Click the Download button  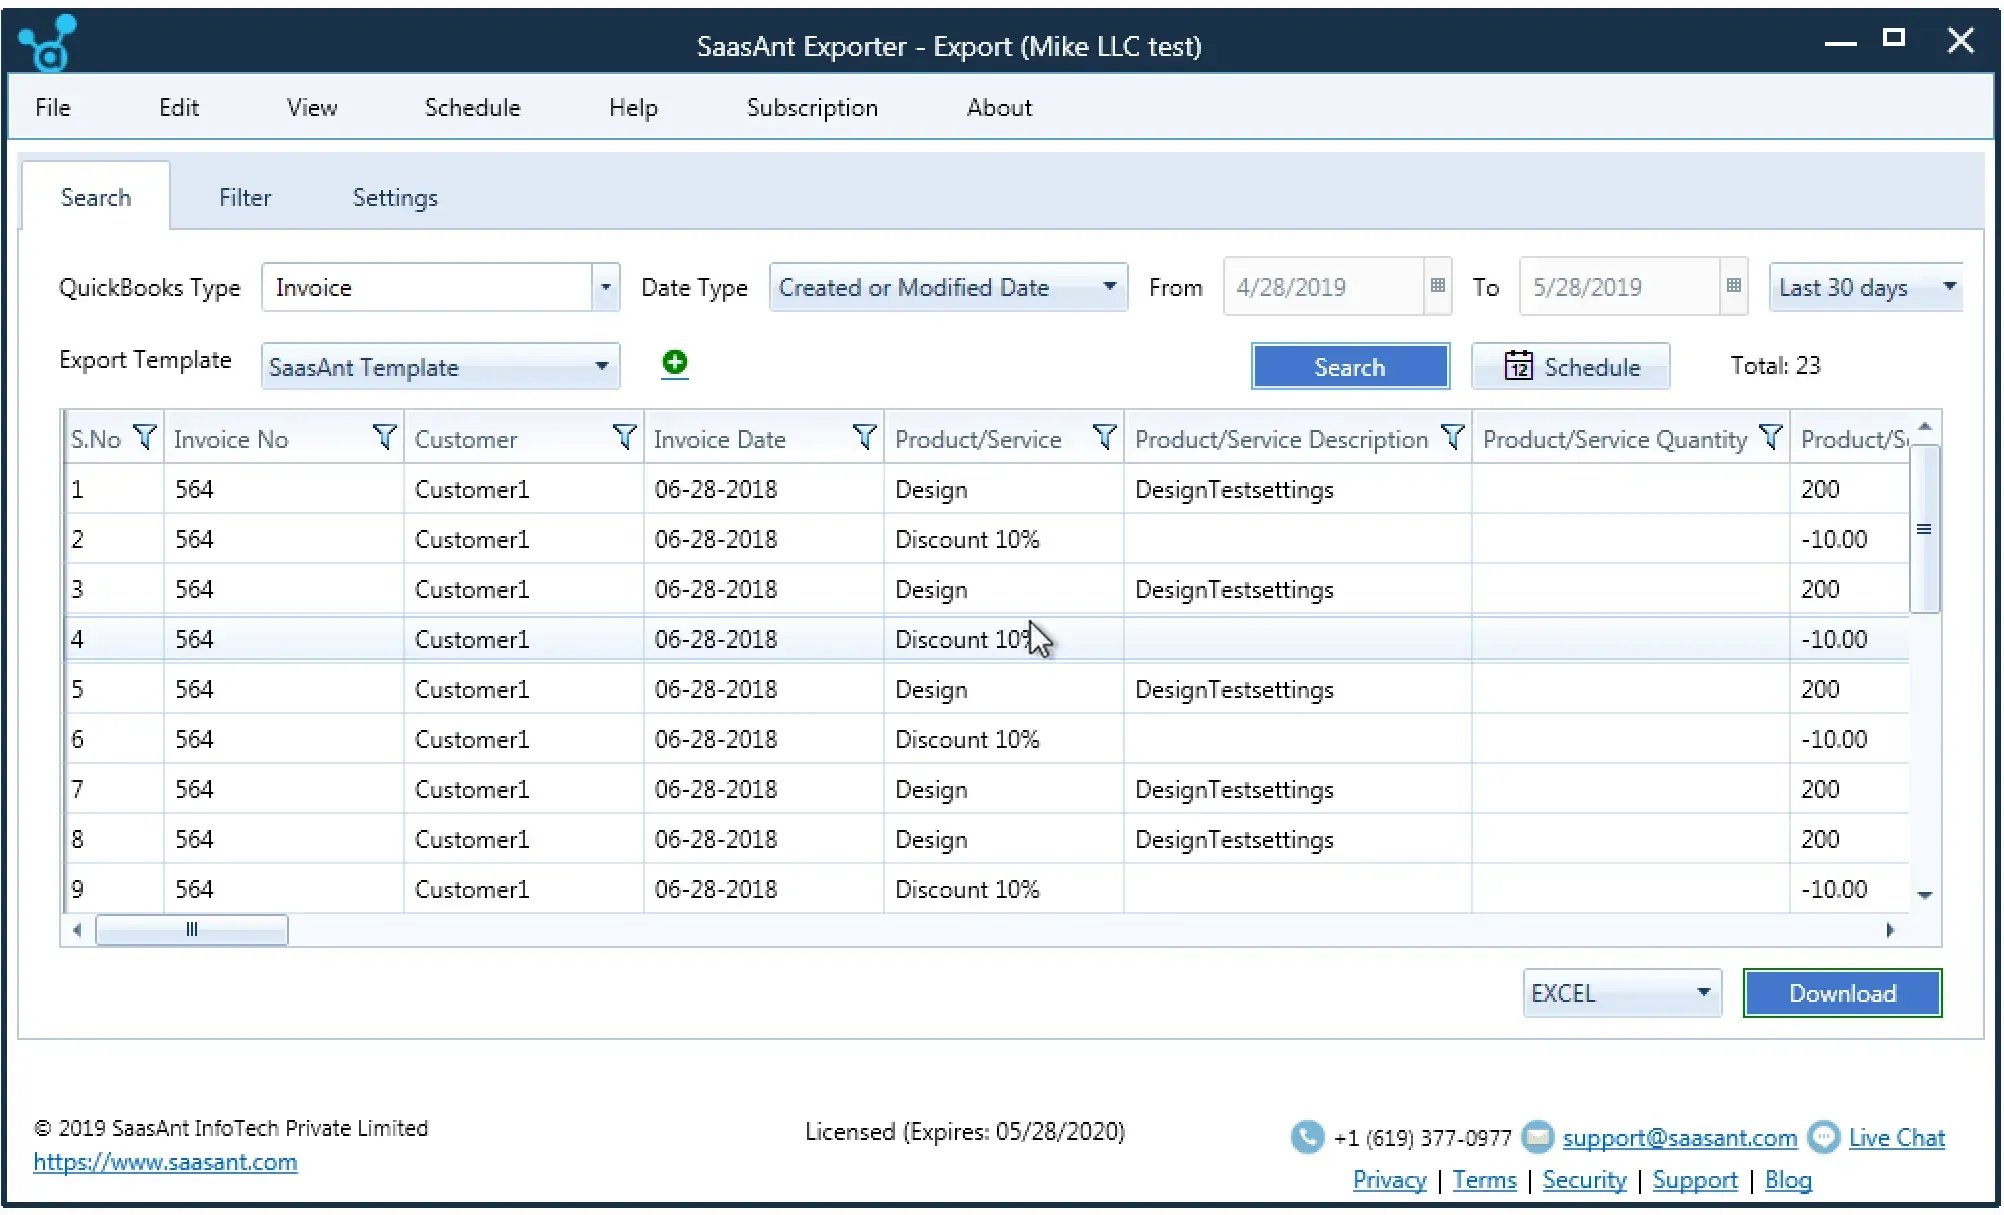click(1842, 993)
